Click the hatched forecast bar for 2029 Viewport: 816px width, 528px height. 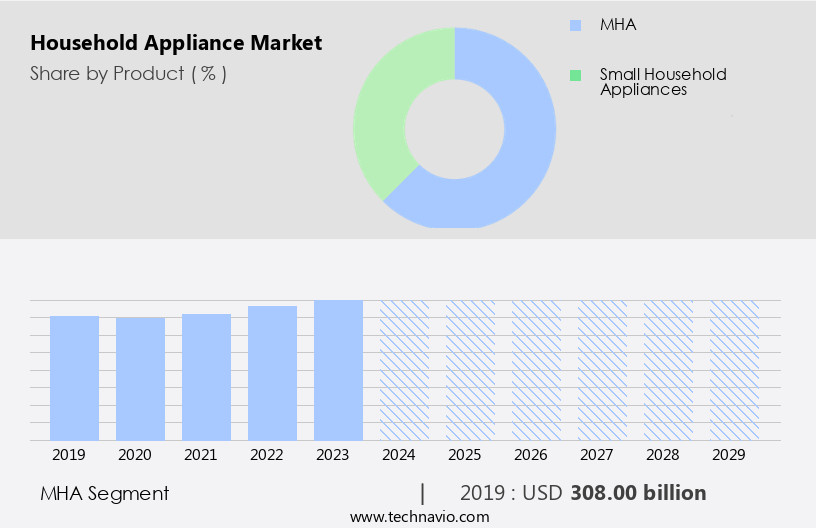734,369
